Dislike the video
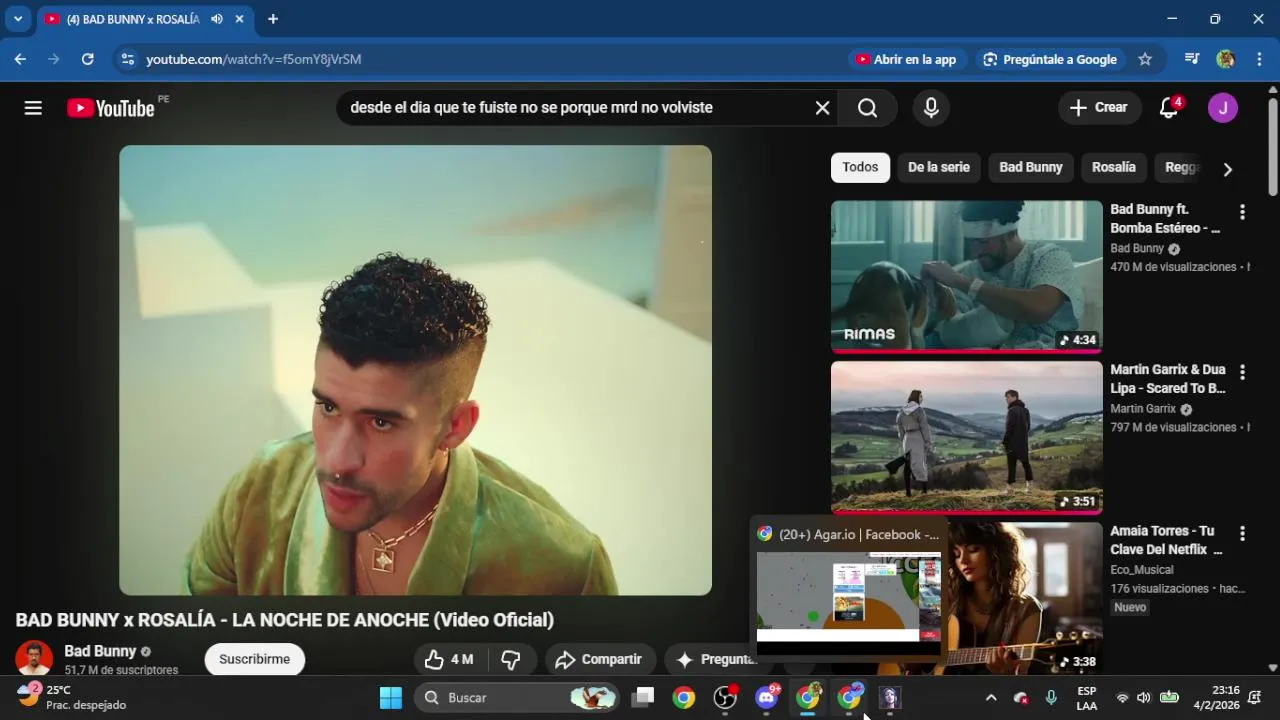This screenshot has width=1280, height=720. tap(511, 659)
